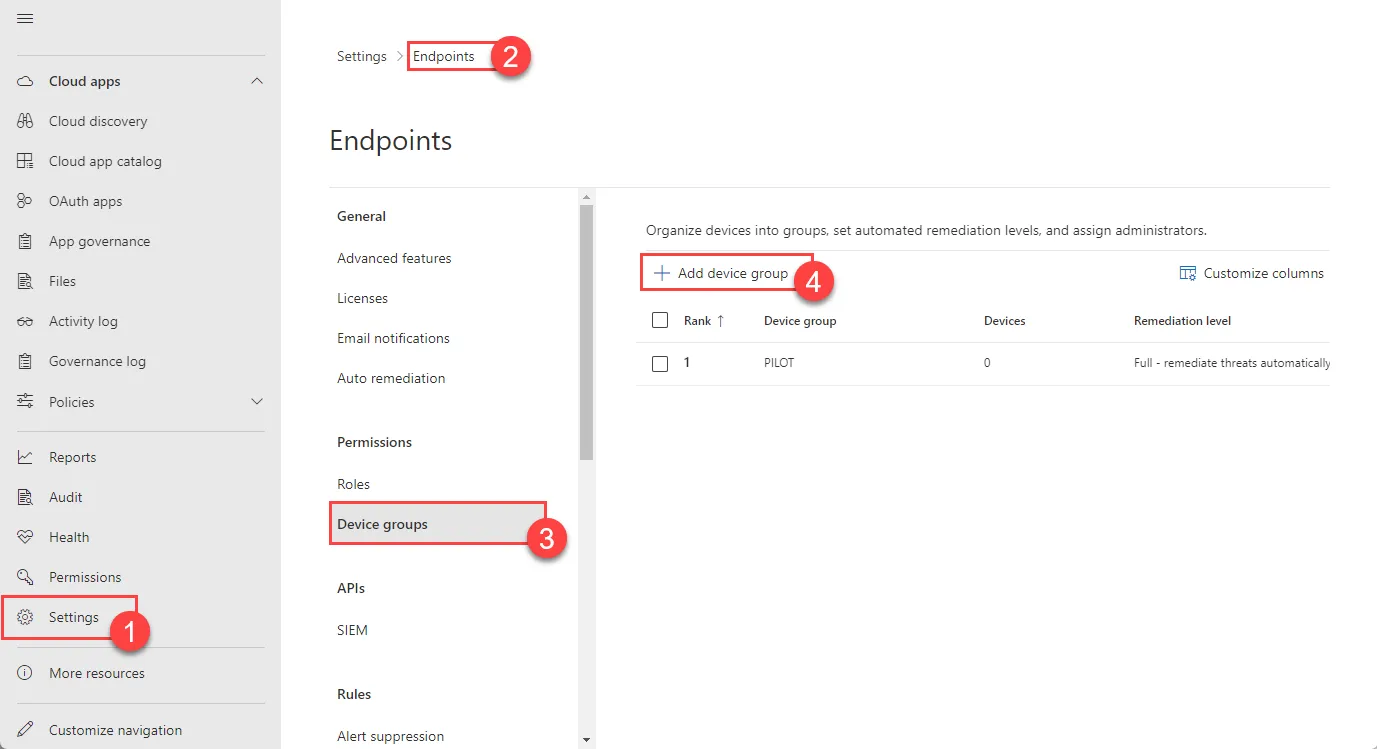Viewport: 1377px width, 749px height.
Task: Tick the checkbox for PILOT device group
Action: click(x=659, y=364)
